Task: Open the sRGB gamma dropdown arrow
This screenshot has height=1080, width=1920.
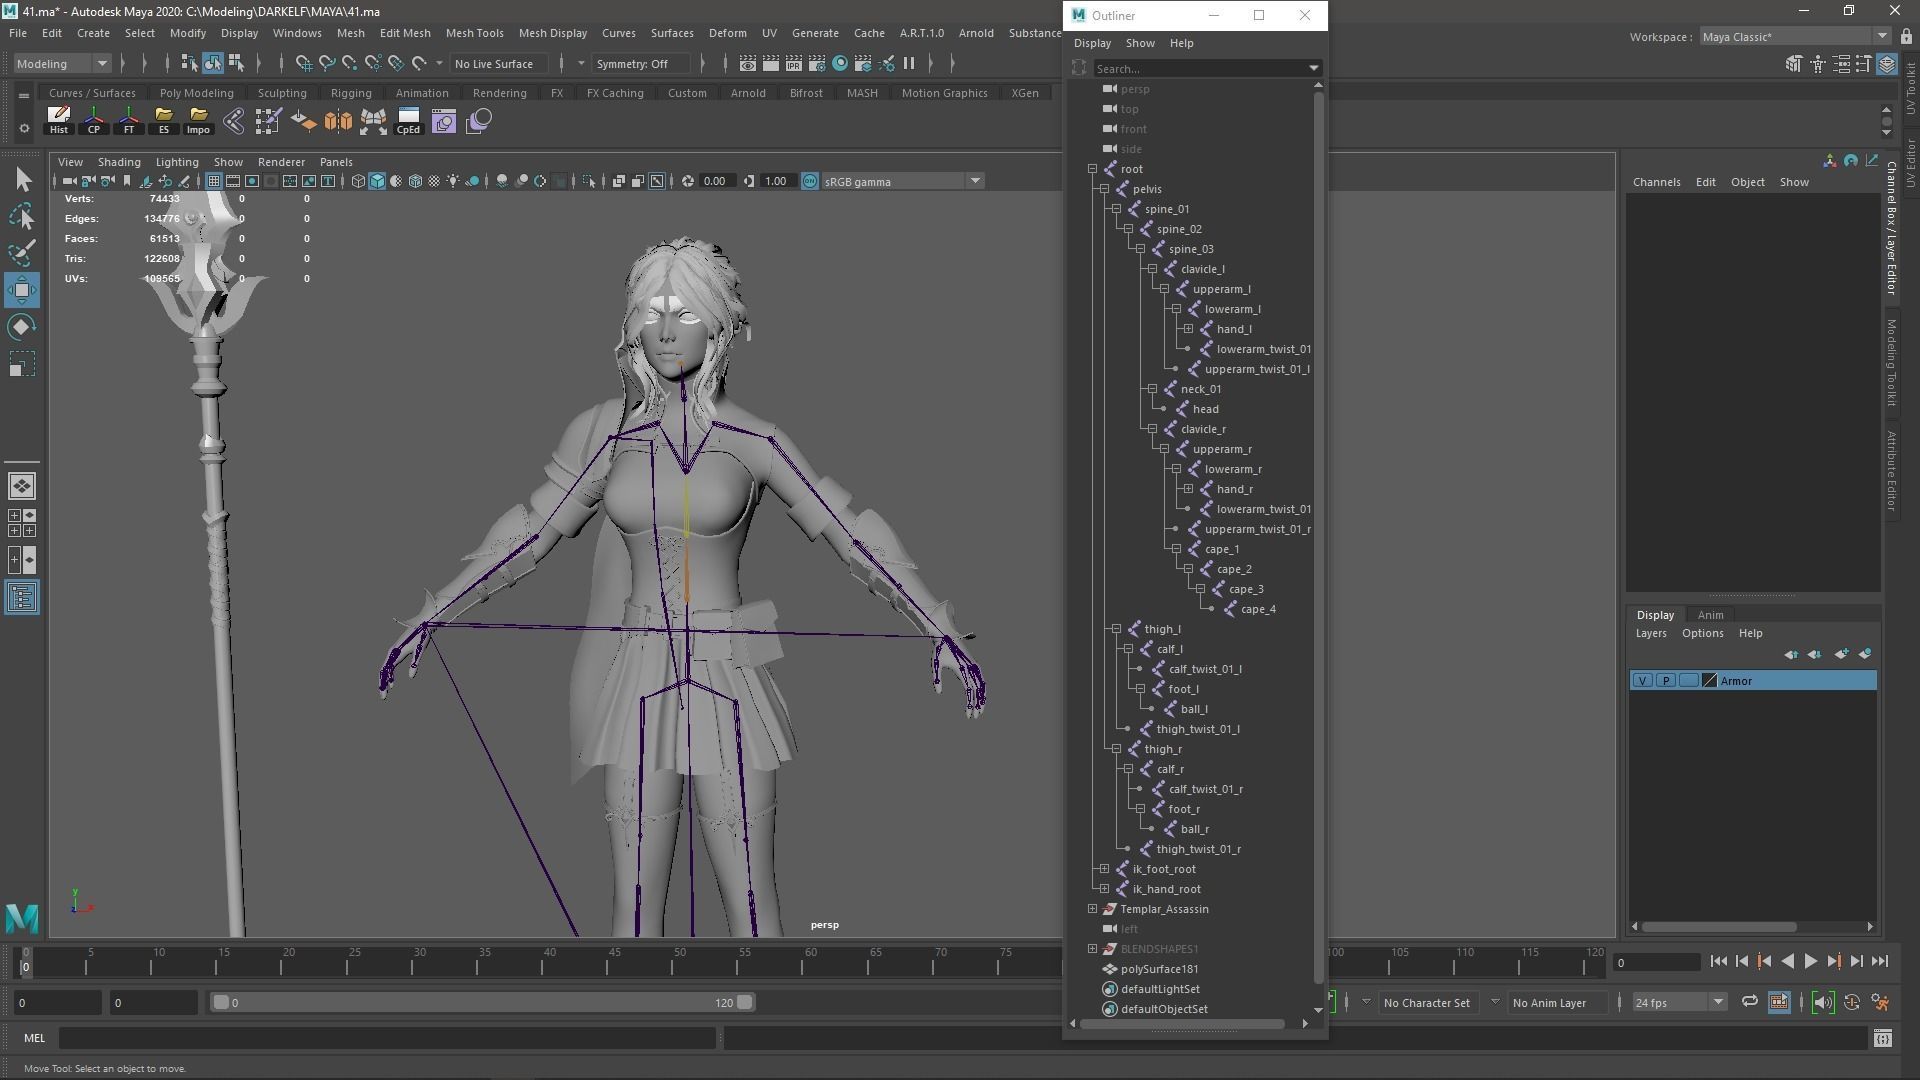Action: coord(975,181)
